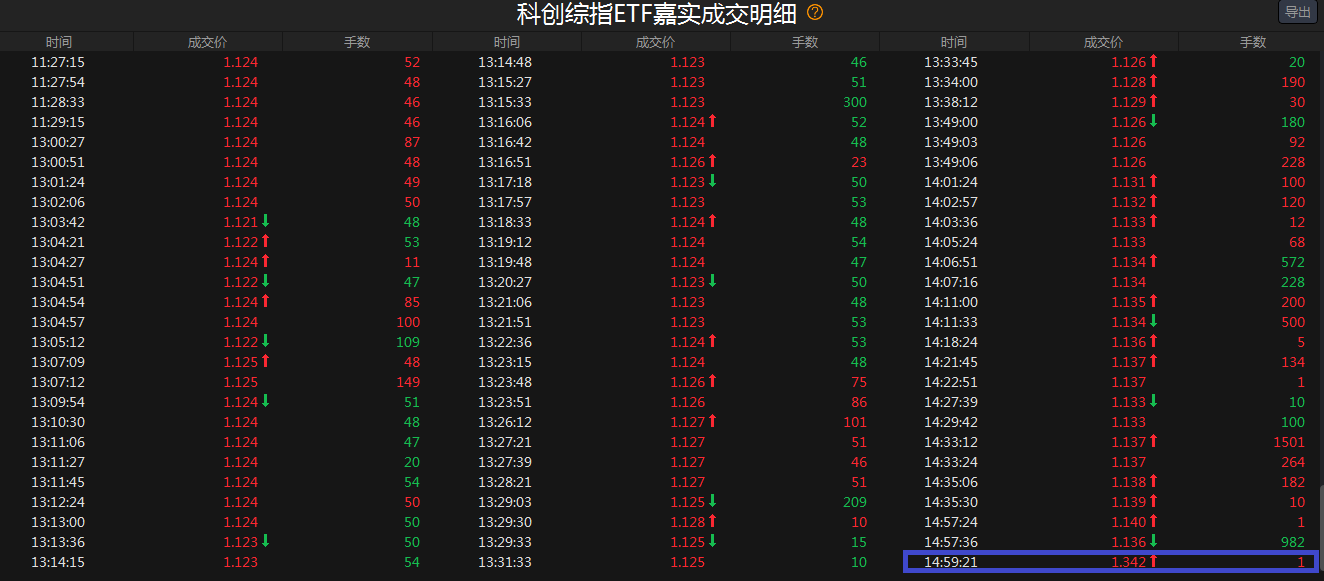Click the 成交价 header above the 11:27:15 row
Viewport: 1324px width, 581px height.
click(x=208, y=42)
